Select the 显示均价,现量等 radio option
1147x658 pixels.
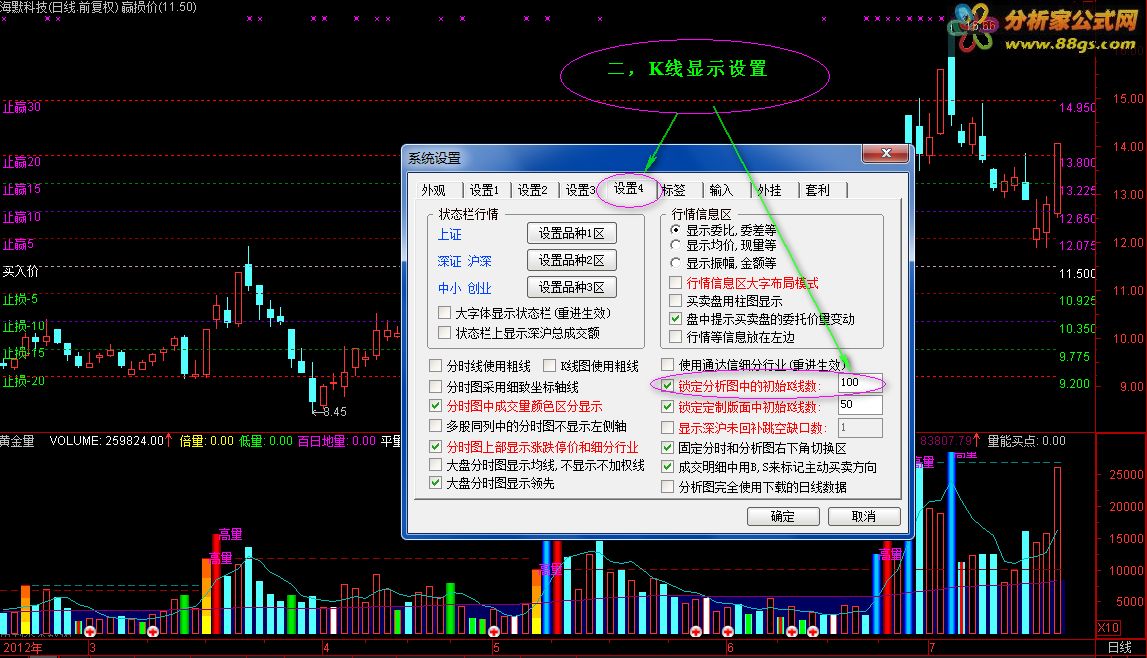click(676, 245)
